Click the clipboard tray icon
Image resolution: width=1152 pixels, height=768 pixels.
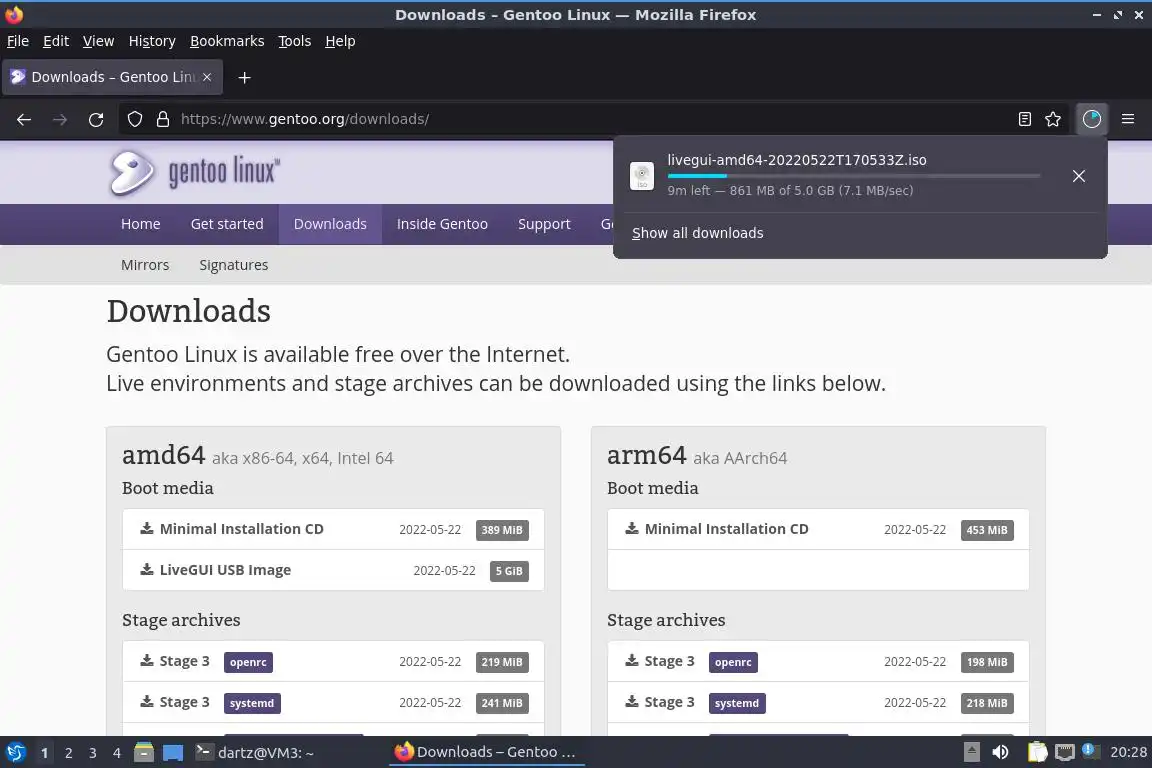1037,753
